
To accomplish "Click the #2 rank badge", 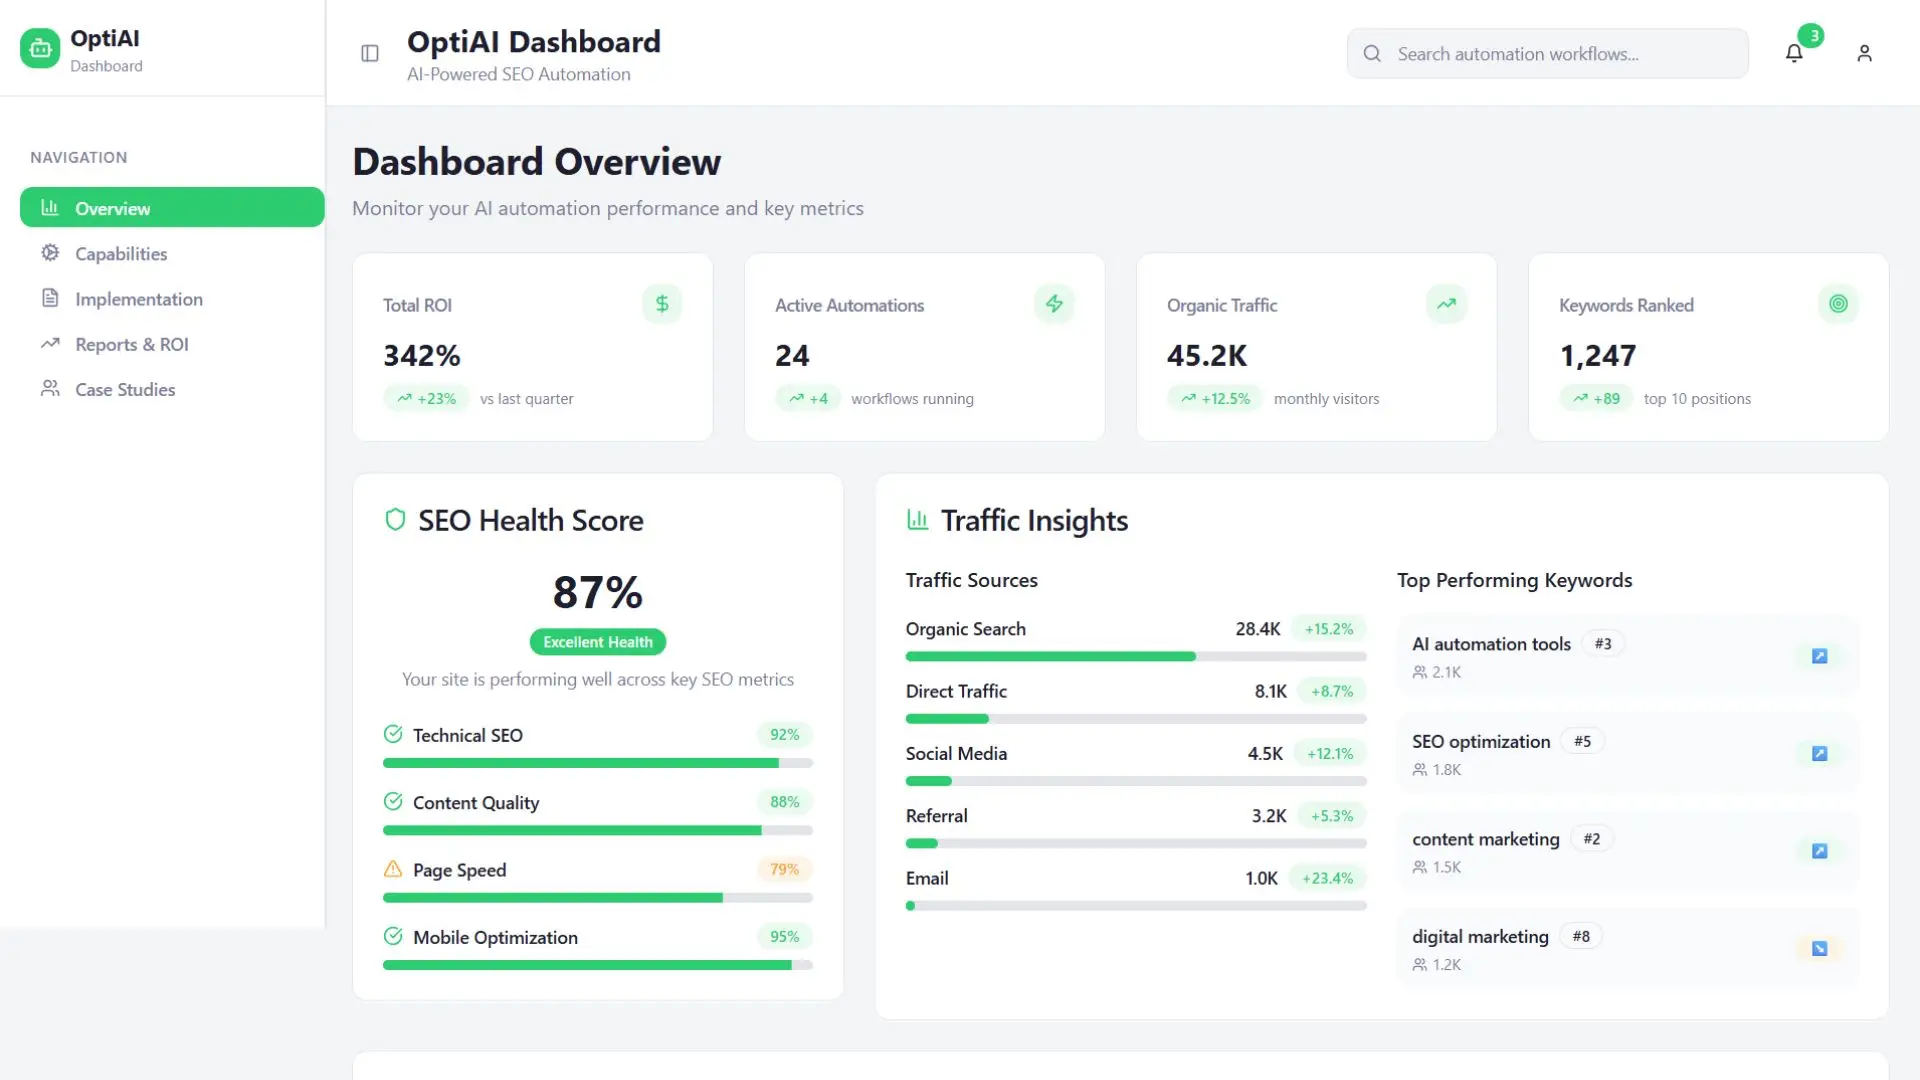I will [1591, 838].
